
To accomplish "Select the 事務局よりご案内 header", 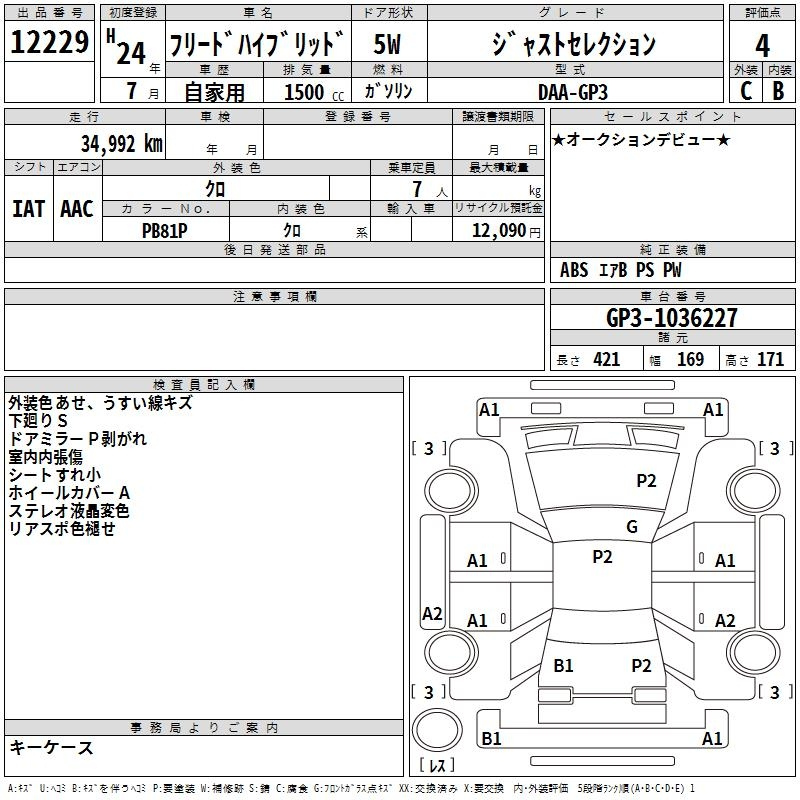I will [x=204, y=728].
